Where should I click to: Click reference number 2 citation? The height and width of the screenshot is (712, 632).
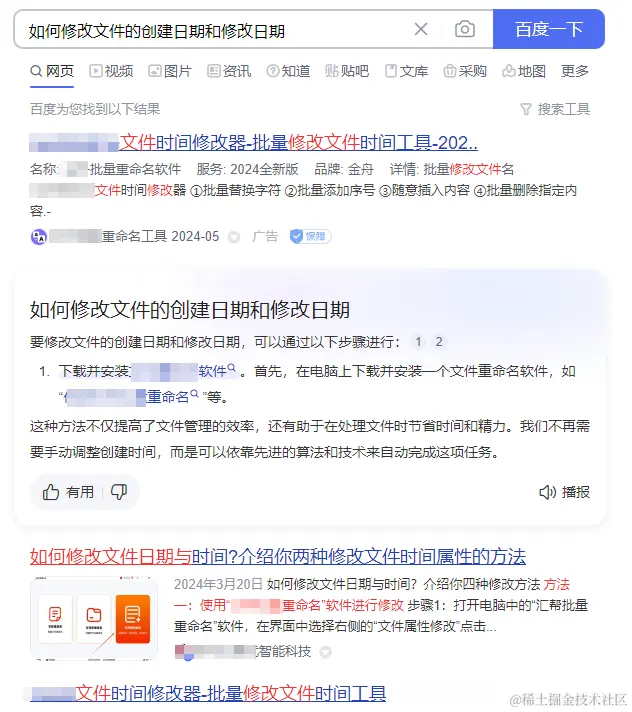439,341
